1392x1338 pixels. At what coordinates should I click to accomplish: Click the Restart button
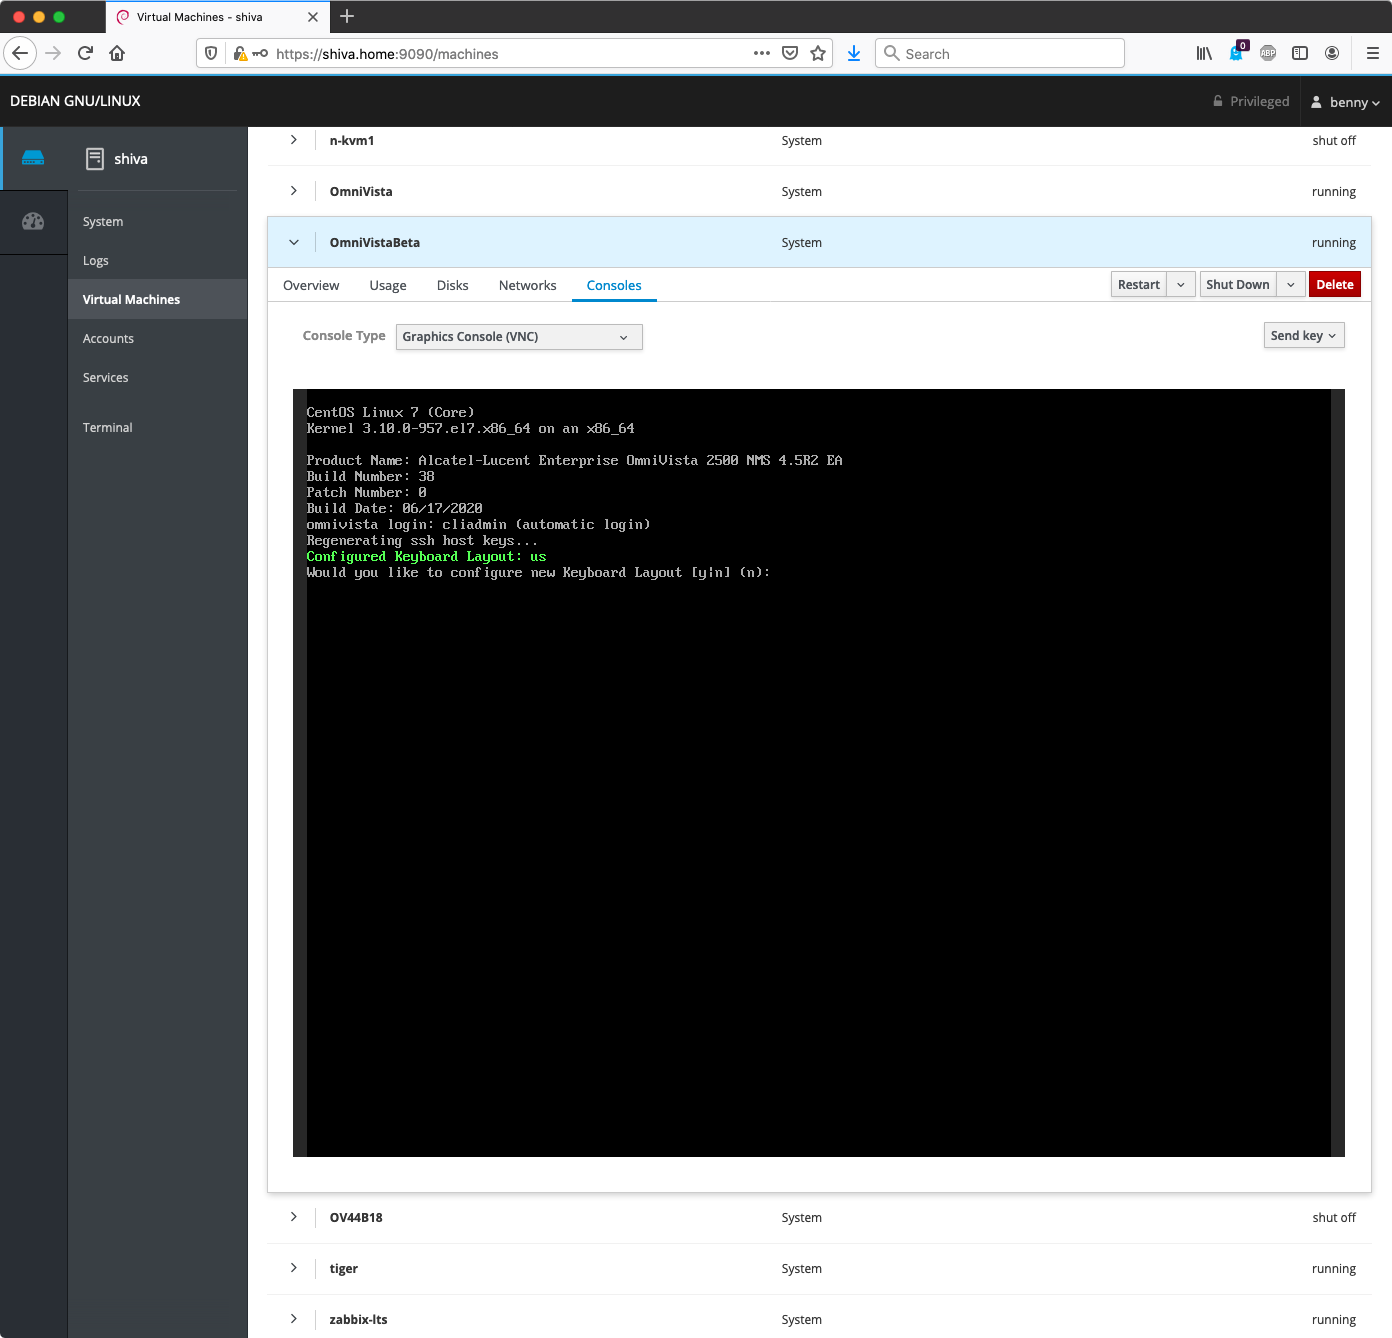pos(1138,285)
